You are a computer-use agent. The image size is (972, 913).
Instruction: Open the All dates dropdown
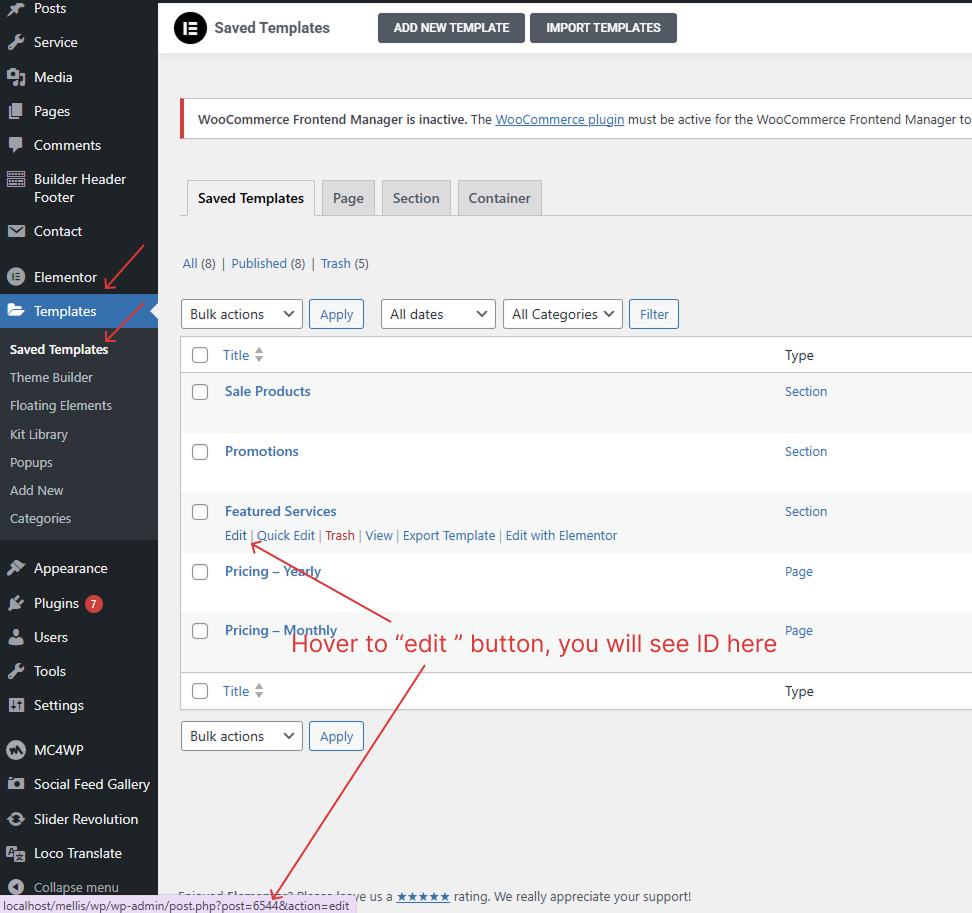[x=438, y=314]
